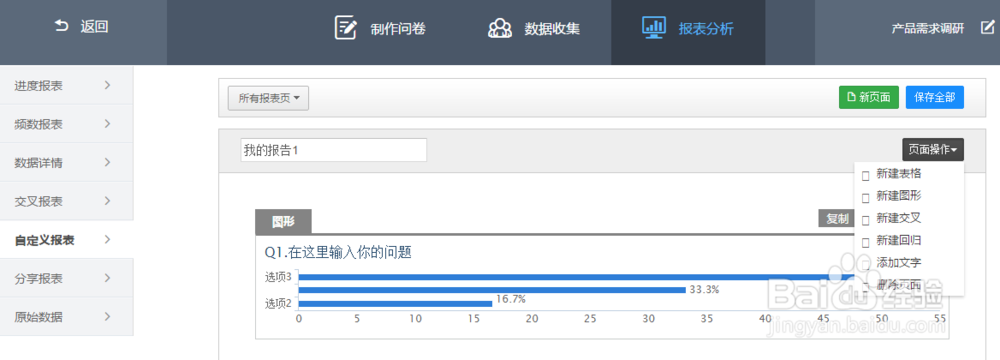Screen dimensions: 1000x360
Task: Expand the 数据详情 sidebar chevron
Action: point(107,162)
